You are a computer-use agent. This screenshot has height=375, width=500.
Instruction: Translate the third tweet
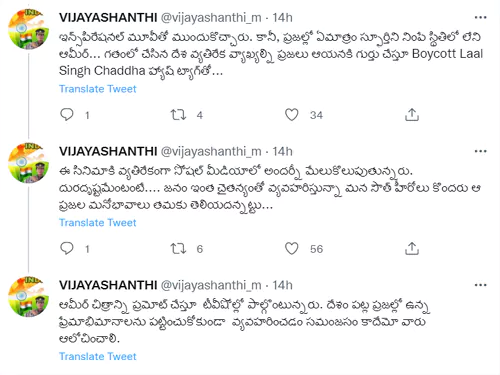(98, 356)
